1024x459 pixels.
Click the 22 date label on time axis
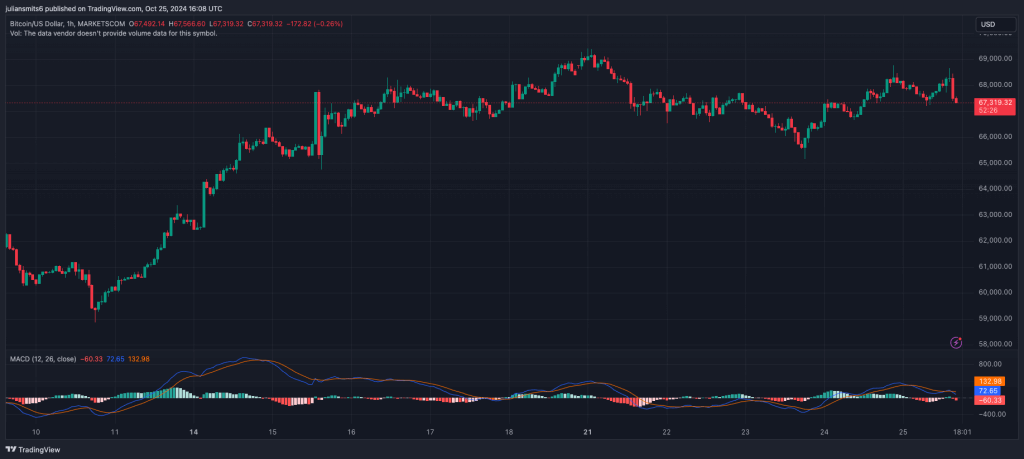[x=667, y=432]
